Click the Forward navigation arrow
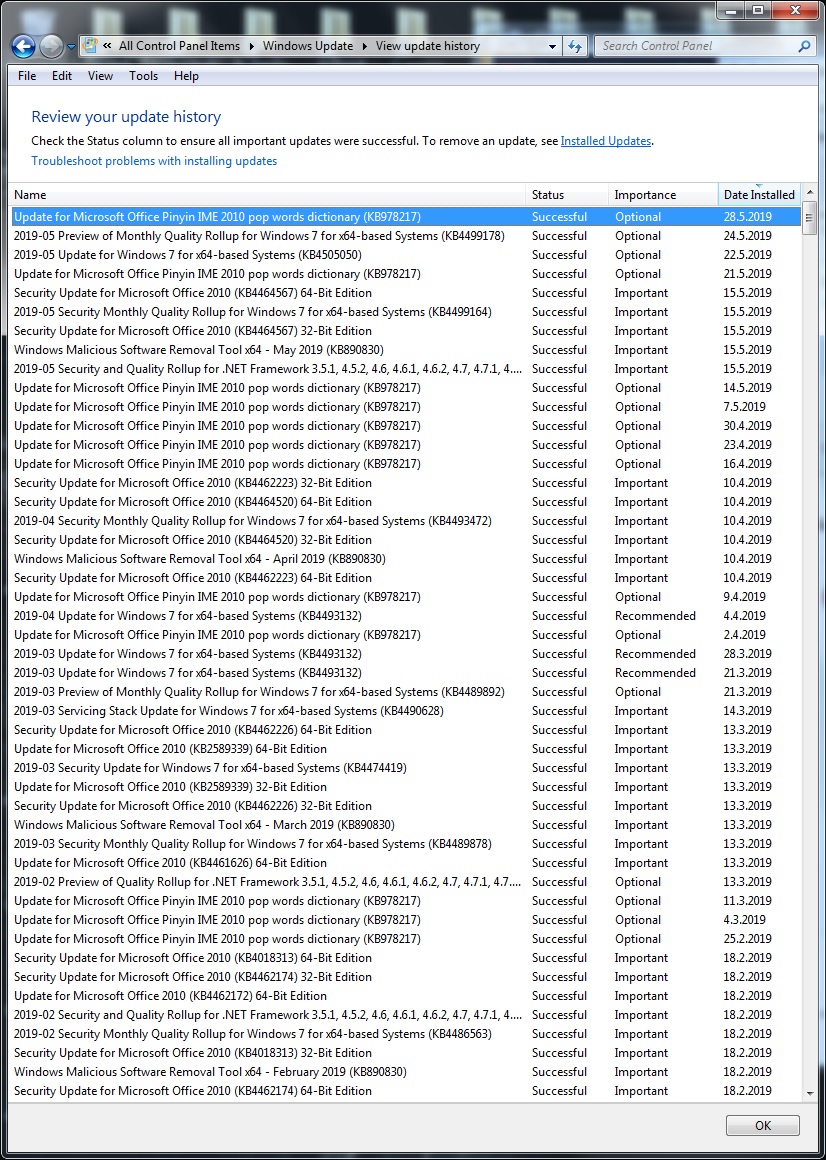The image size is (826, 1160). click(x=51, y=47)
